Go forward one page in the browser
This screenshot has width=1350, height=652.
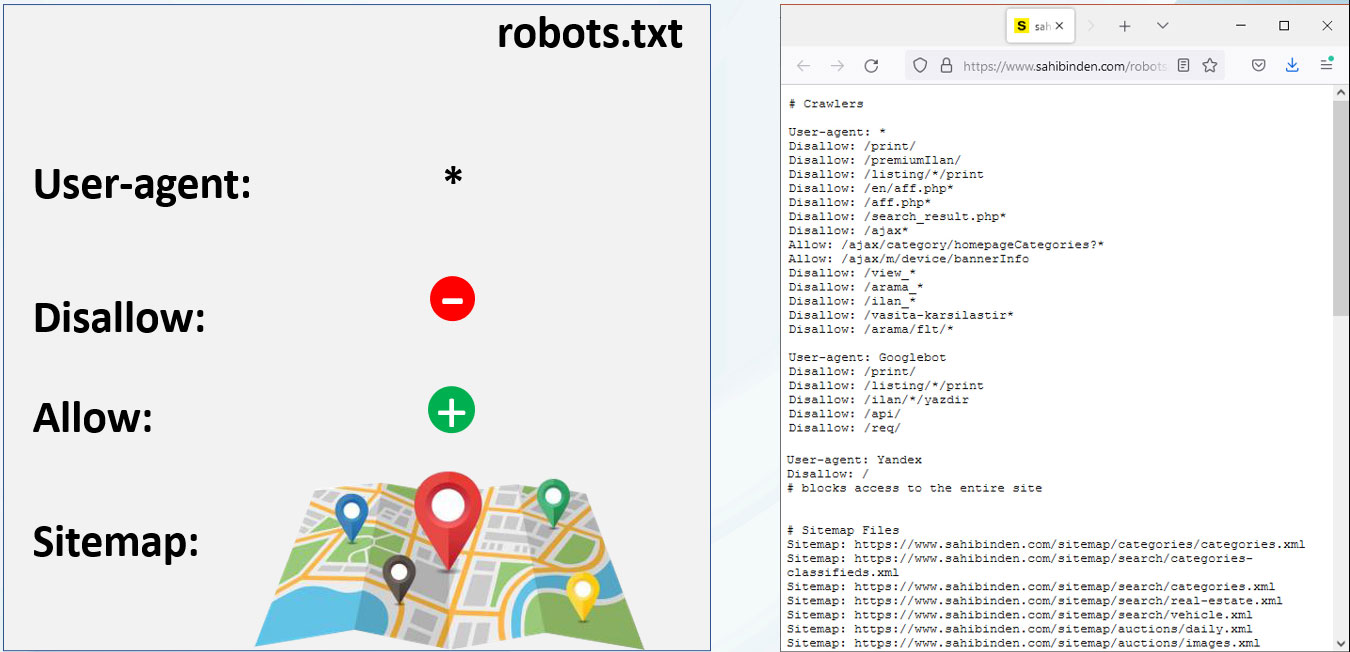click(x=837, y=66)
